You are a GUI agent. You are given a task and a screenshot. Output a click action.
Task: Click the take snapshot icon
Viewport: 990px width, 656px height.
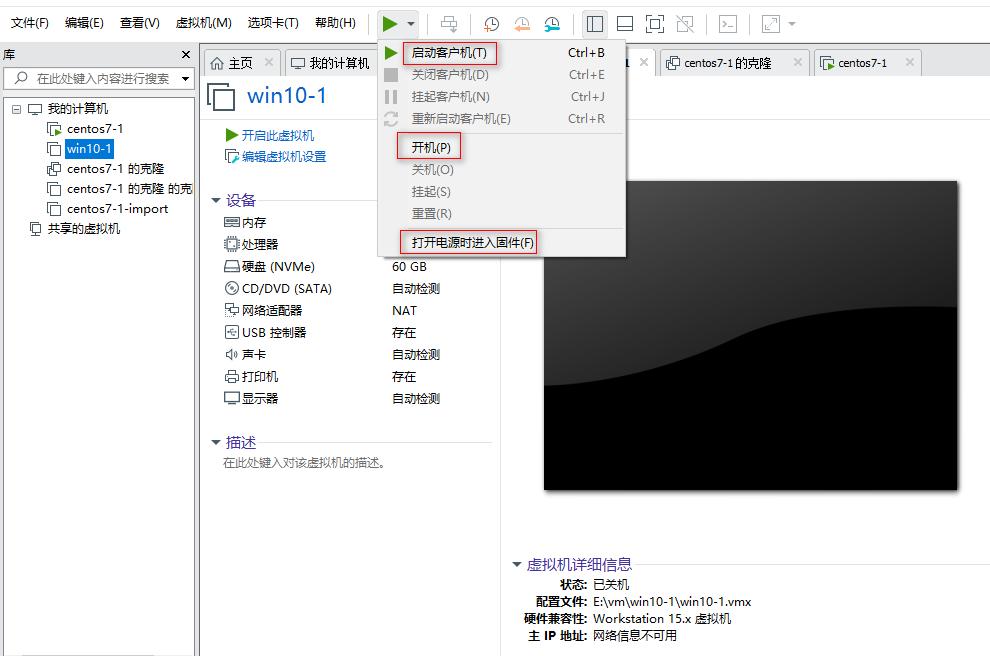(x=491, y=23)
